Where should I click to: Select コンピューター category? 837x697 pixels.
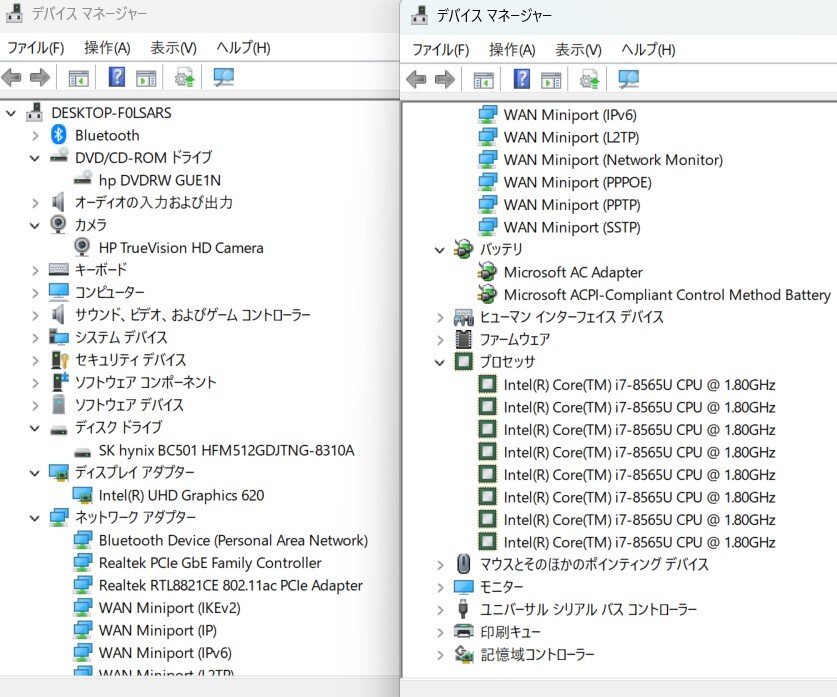110,292
